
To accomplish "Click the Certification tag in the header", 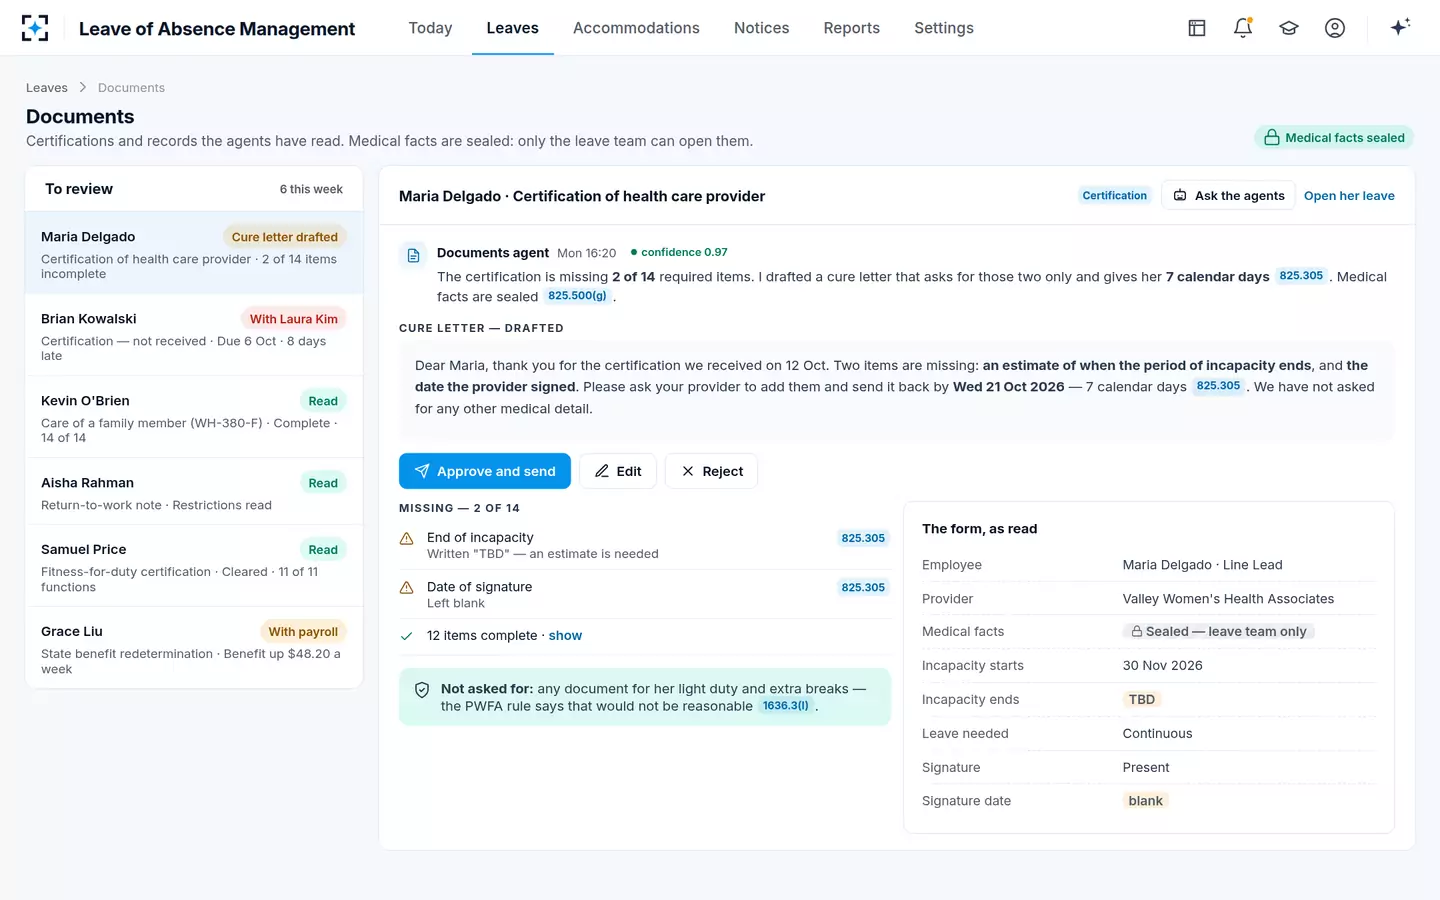I will [x=1114, y=196].
